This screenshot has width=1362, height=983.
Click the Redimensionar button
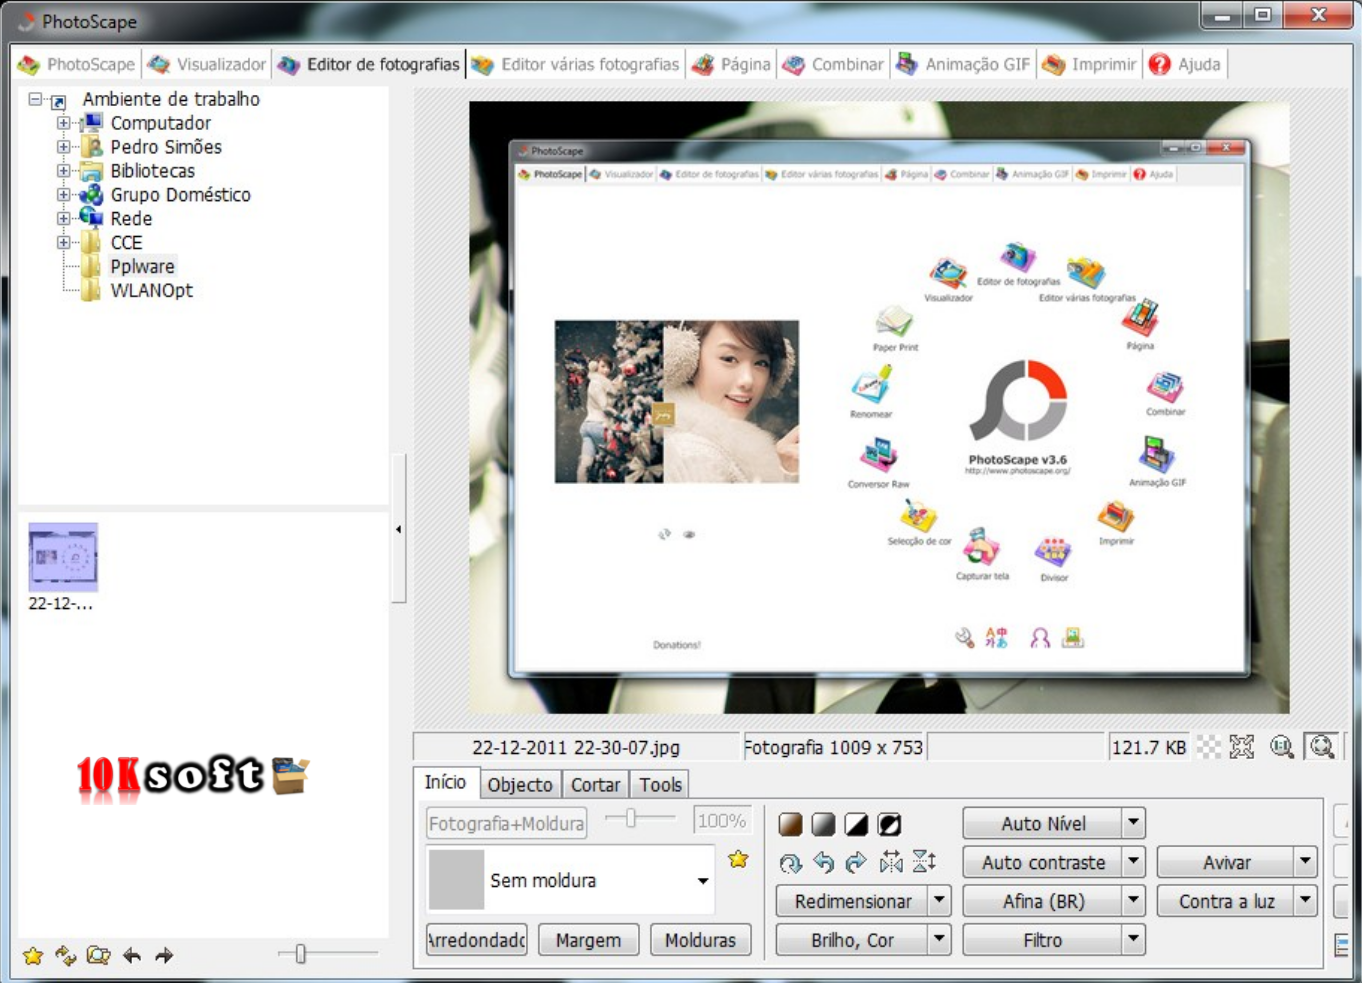point(852,901)
